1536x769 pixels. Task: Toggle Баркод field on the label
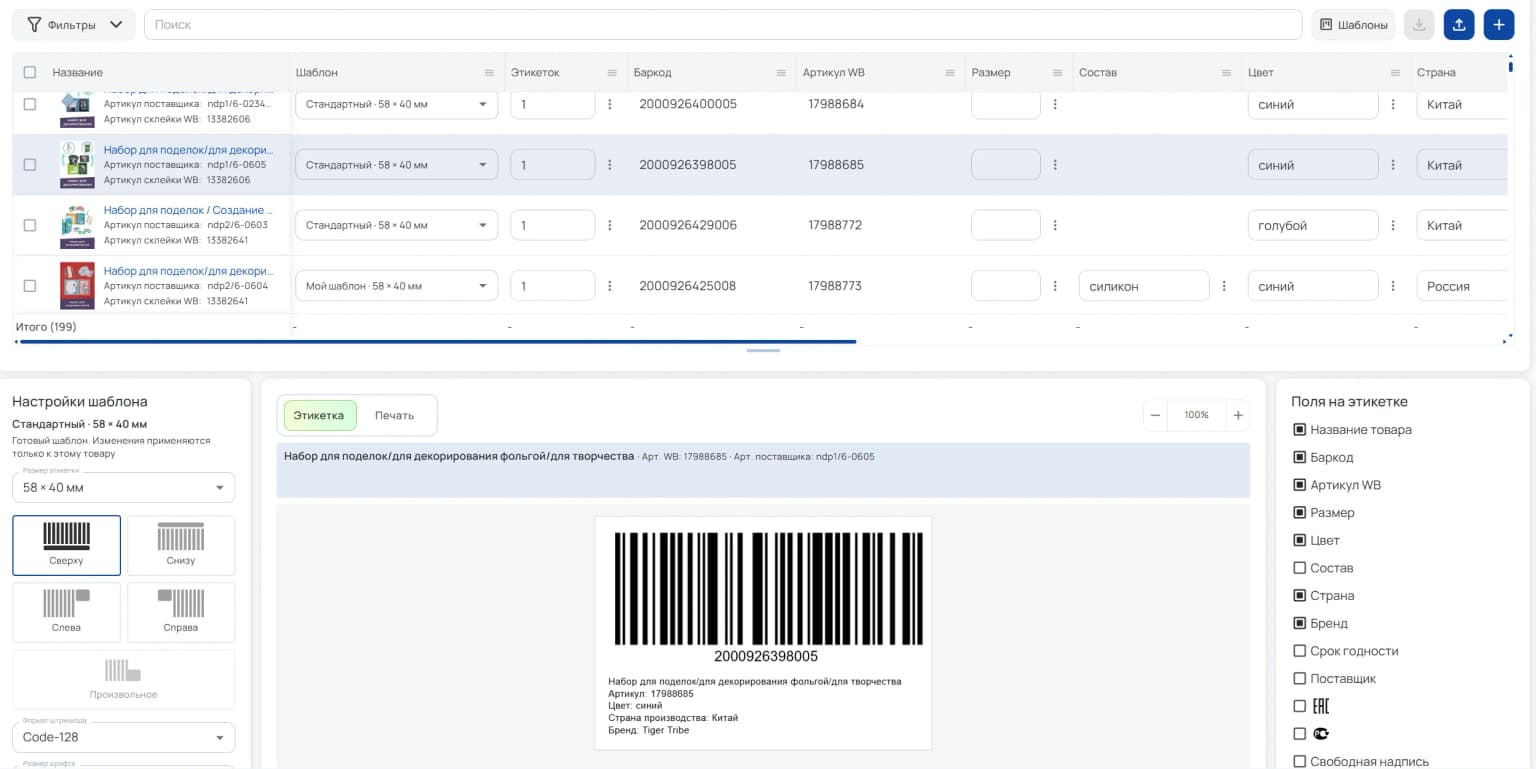coord(1300,457)
